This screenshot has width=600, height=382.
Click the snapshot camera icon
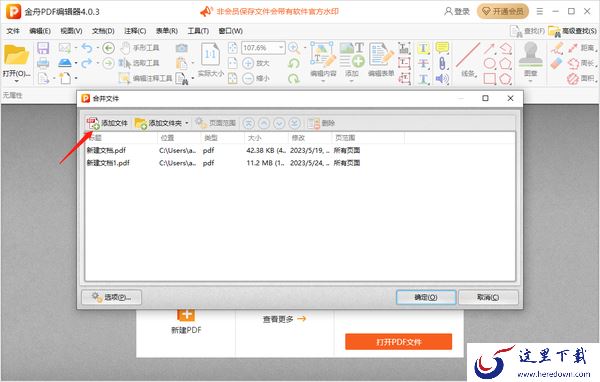[182, 48]
